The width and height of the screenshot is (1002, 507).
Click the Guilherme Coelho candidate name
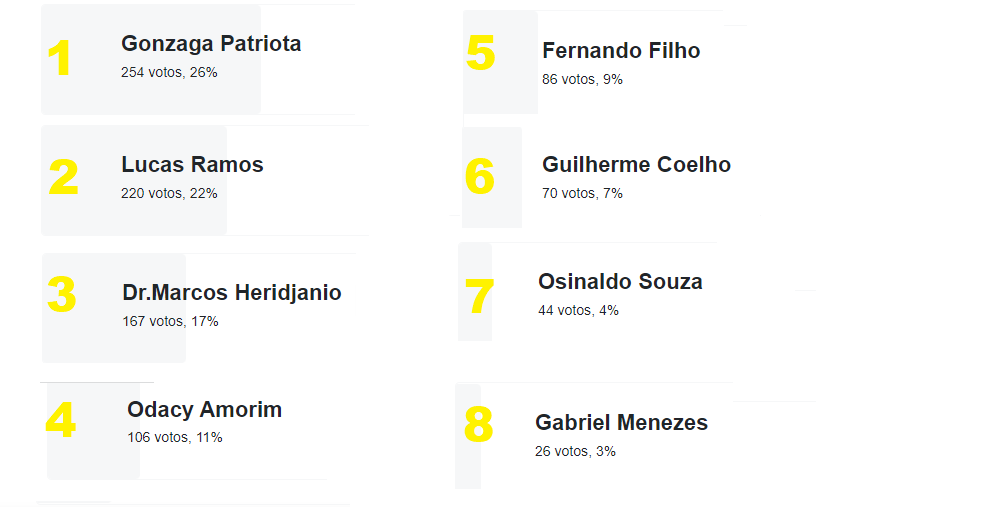click(636, 165)
